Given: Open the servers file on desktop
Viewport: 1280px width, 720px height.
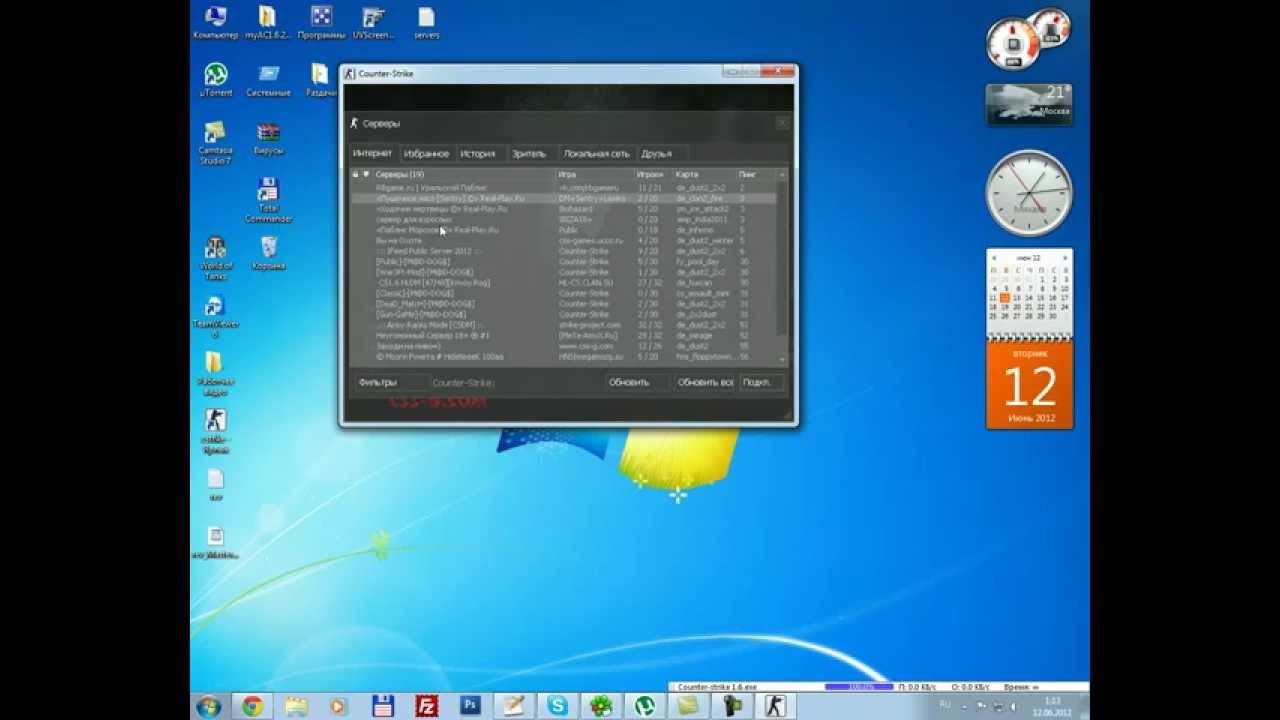Looking at the screenshot, I should pyautogui.click(x=426, y=22).
